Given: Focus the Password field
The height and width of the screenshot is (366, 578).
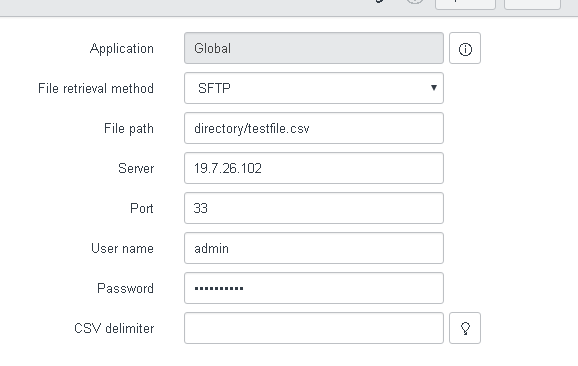Looking at the screenshot, I should point(314,288).
